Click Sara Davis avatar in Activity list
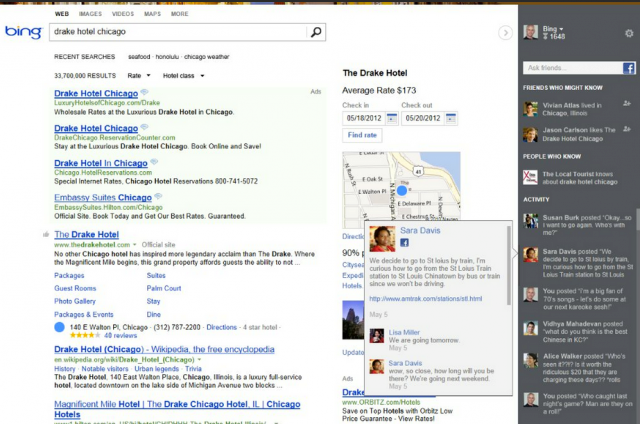640x424 pixels. [x=530, y=255]
